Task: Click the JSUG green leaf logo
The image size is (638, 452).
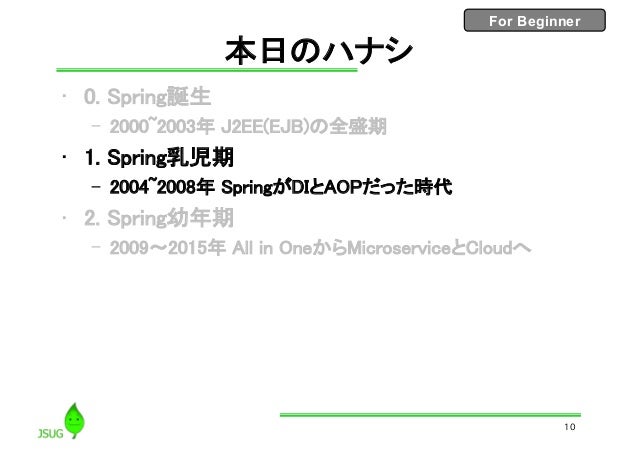Action: pos(74,421)
